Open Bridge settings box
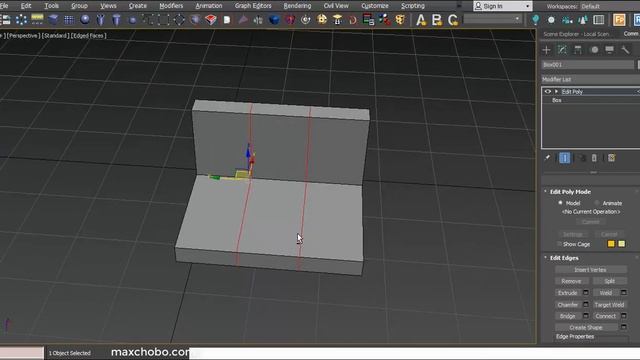This screenshot has width=640, height=360. coord(586,316)
